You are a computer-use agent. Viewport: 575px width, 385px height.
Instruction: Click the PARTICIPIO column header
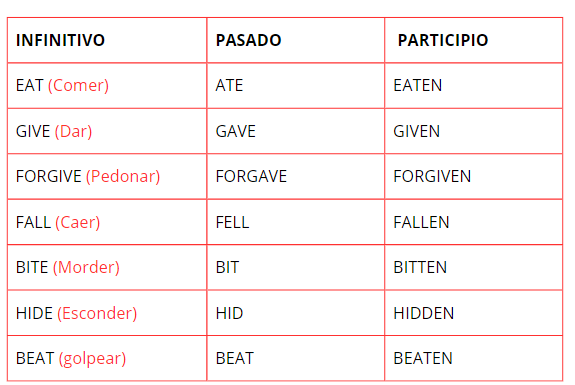click(473, 40)
